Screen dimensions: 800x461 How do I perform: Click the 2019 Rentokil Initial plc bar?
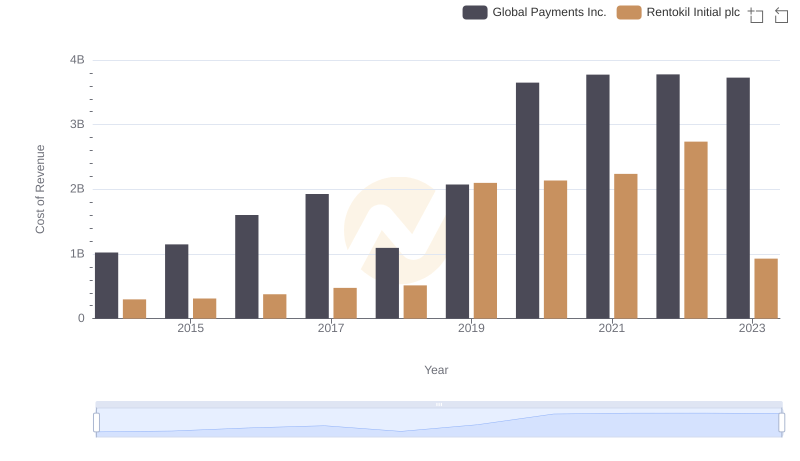click(485, 250)
